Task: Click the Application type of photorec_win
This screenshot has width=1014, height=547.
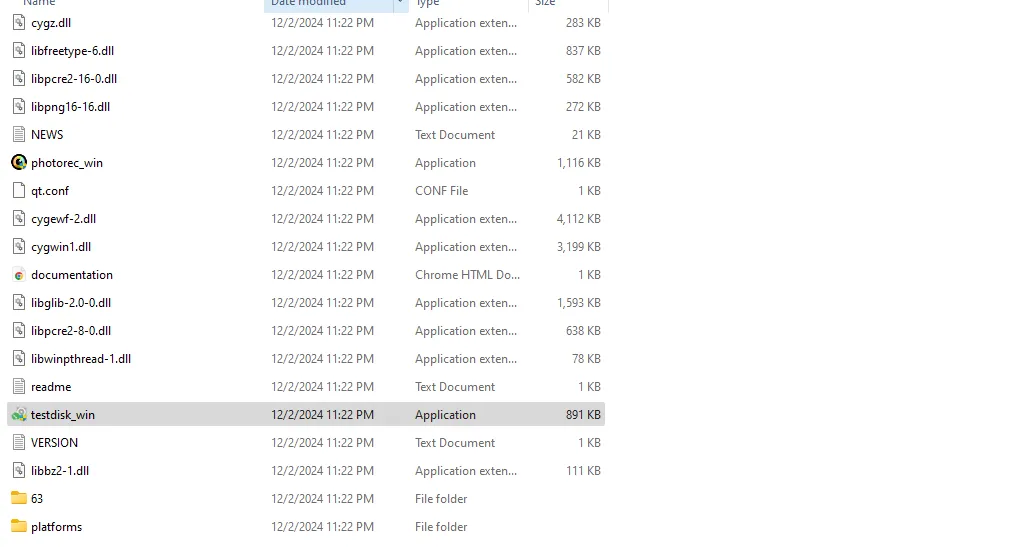Action: (x=446, y=163)
